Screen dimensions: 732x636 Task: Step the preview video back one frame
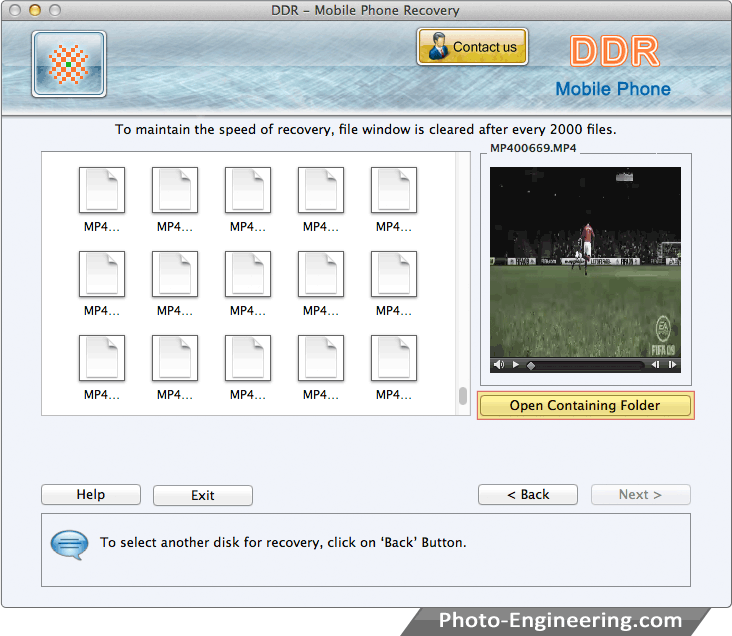click(655, 365)
